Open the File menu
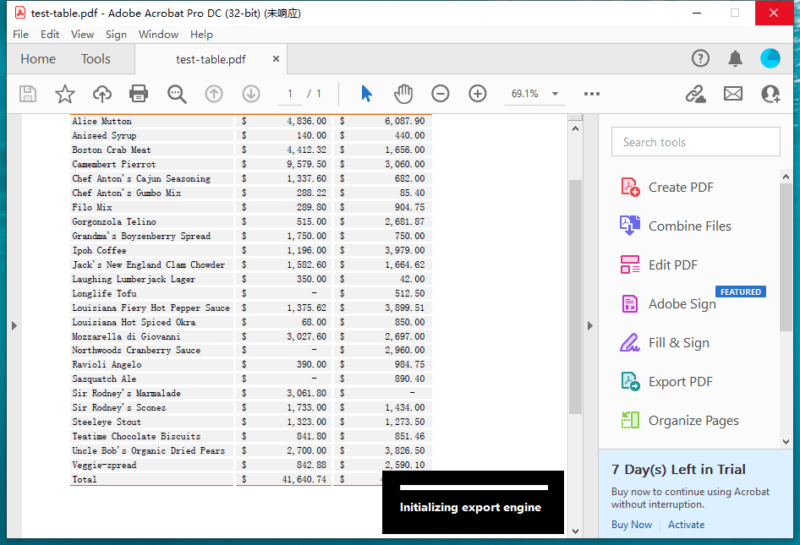800x545 pixels. pyautogui.click(x=20, y=35)
